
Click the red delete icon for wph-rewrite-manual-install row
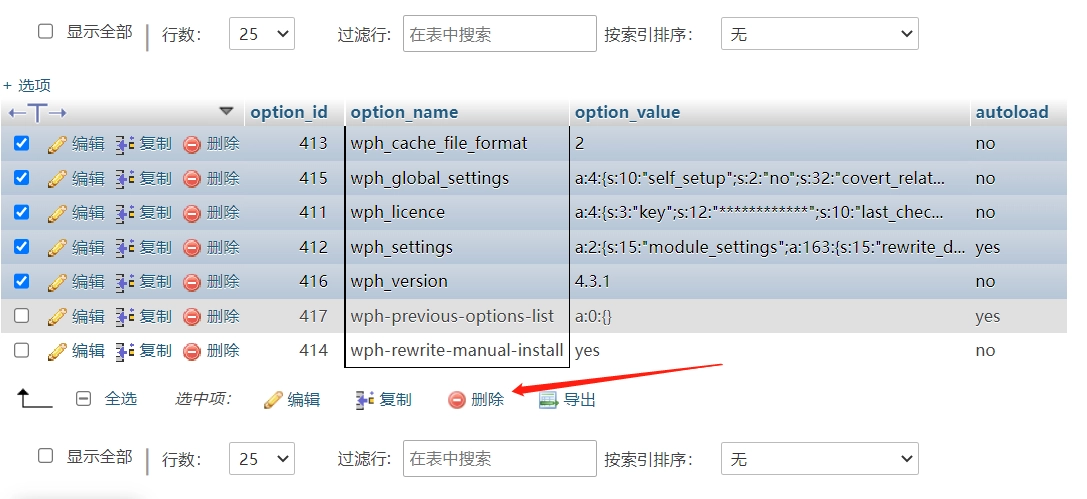click(192, 351)
